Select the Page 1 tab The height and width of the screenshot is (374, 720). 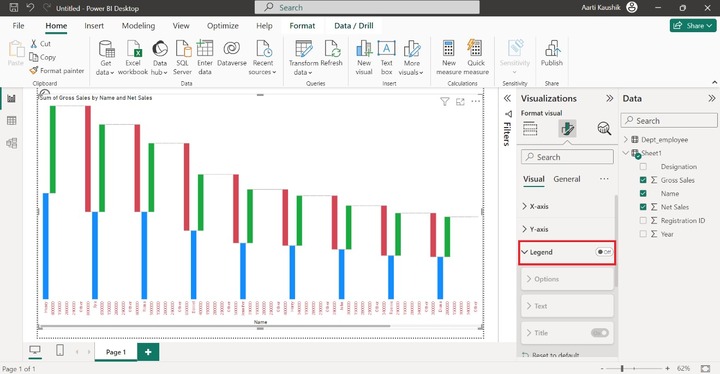(x=116, y=352)
